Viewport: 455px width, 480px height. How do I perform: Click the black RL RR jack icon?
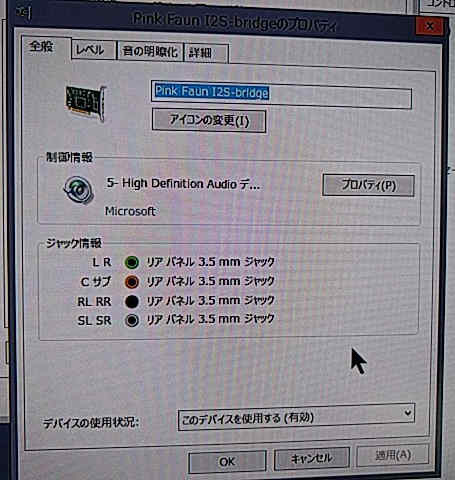tap(132, 301)
